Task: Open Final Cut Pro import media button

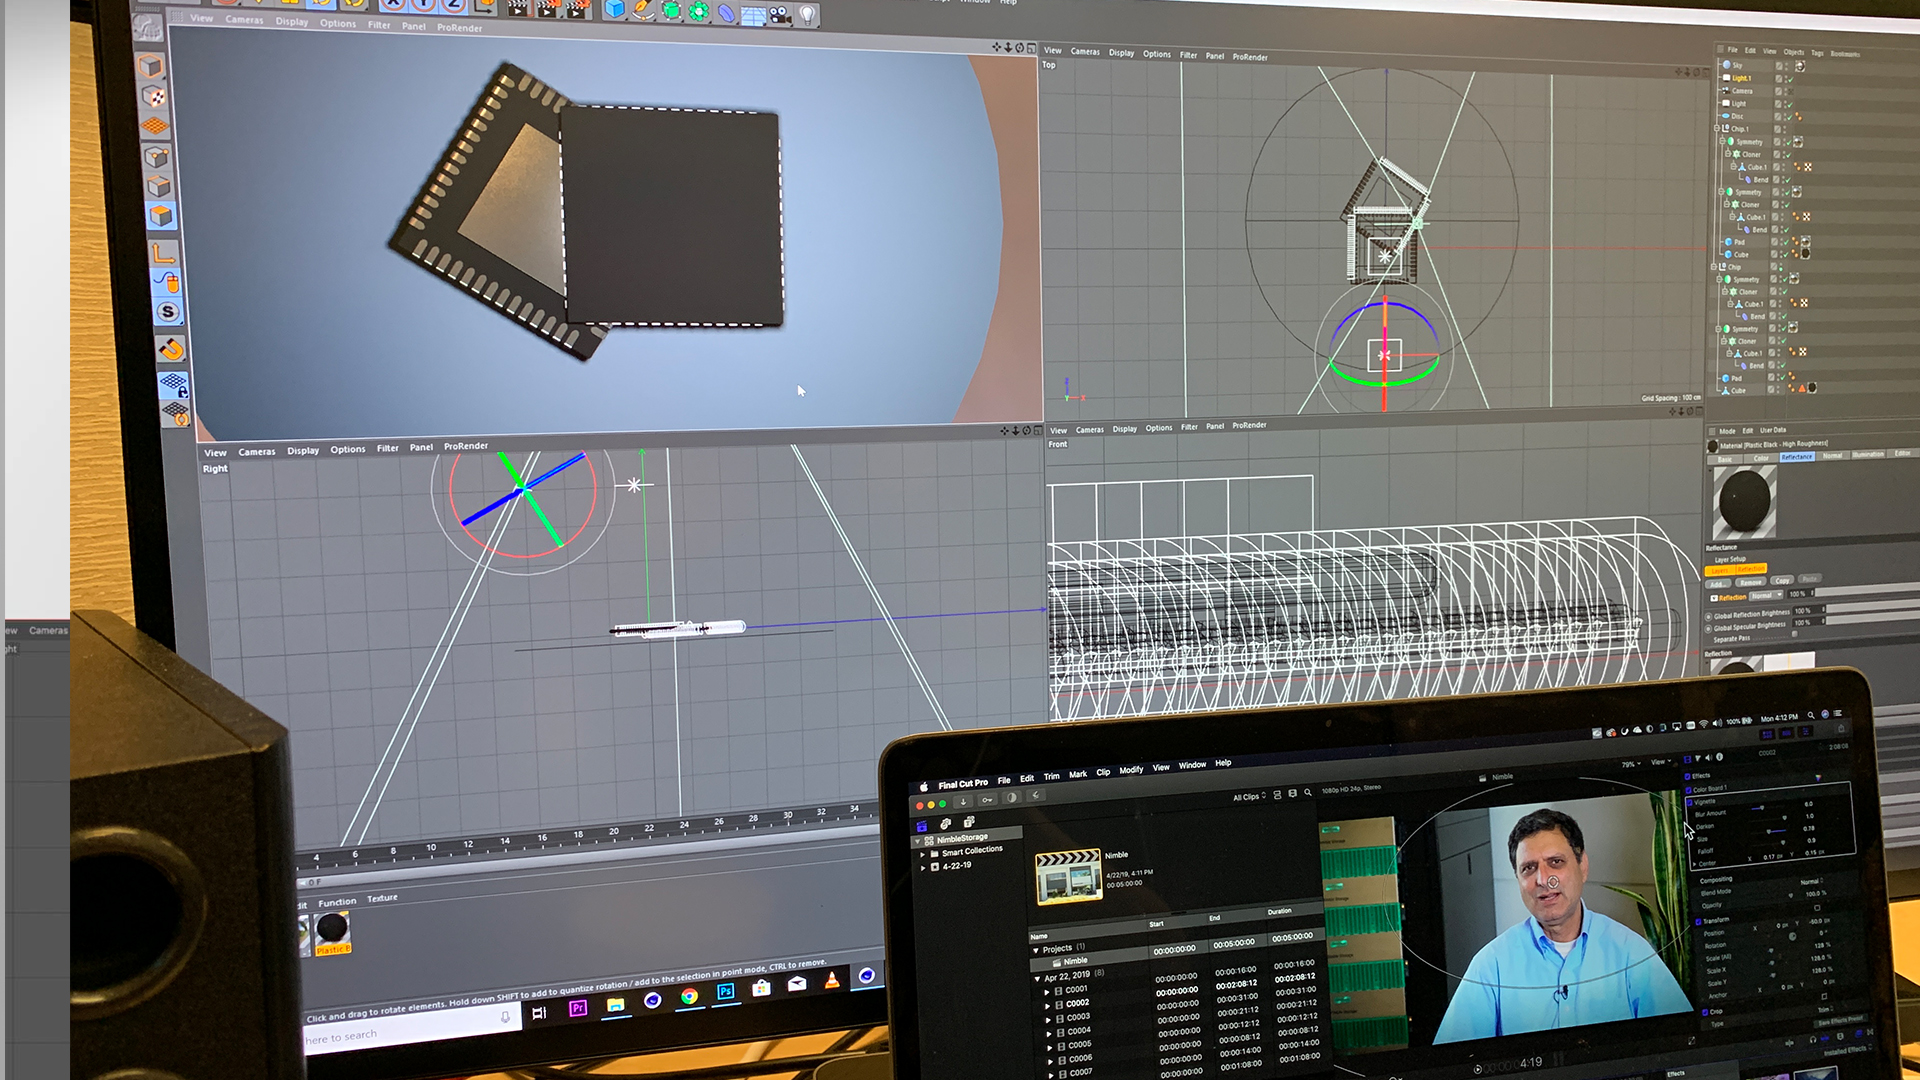Action: click(963, 801)
